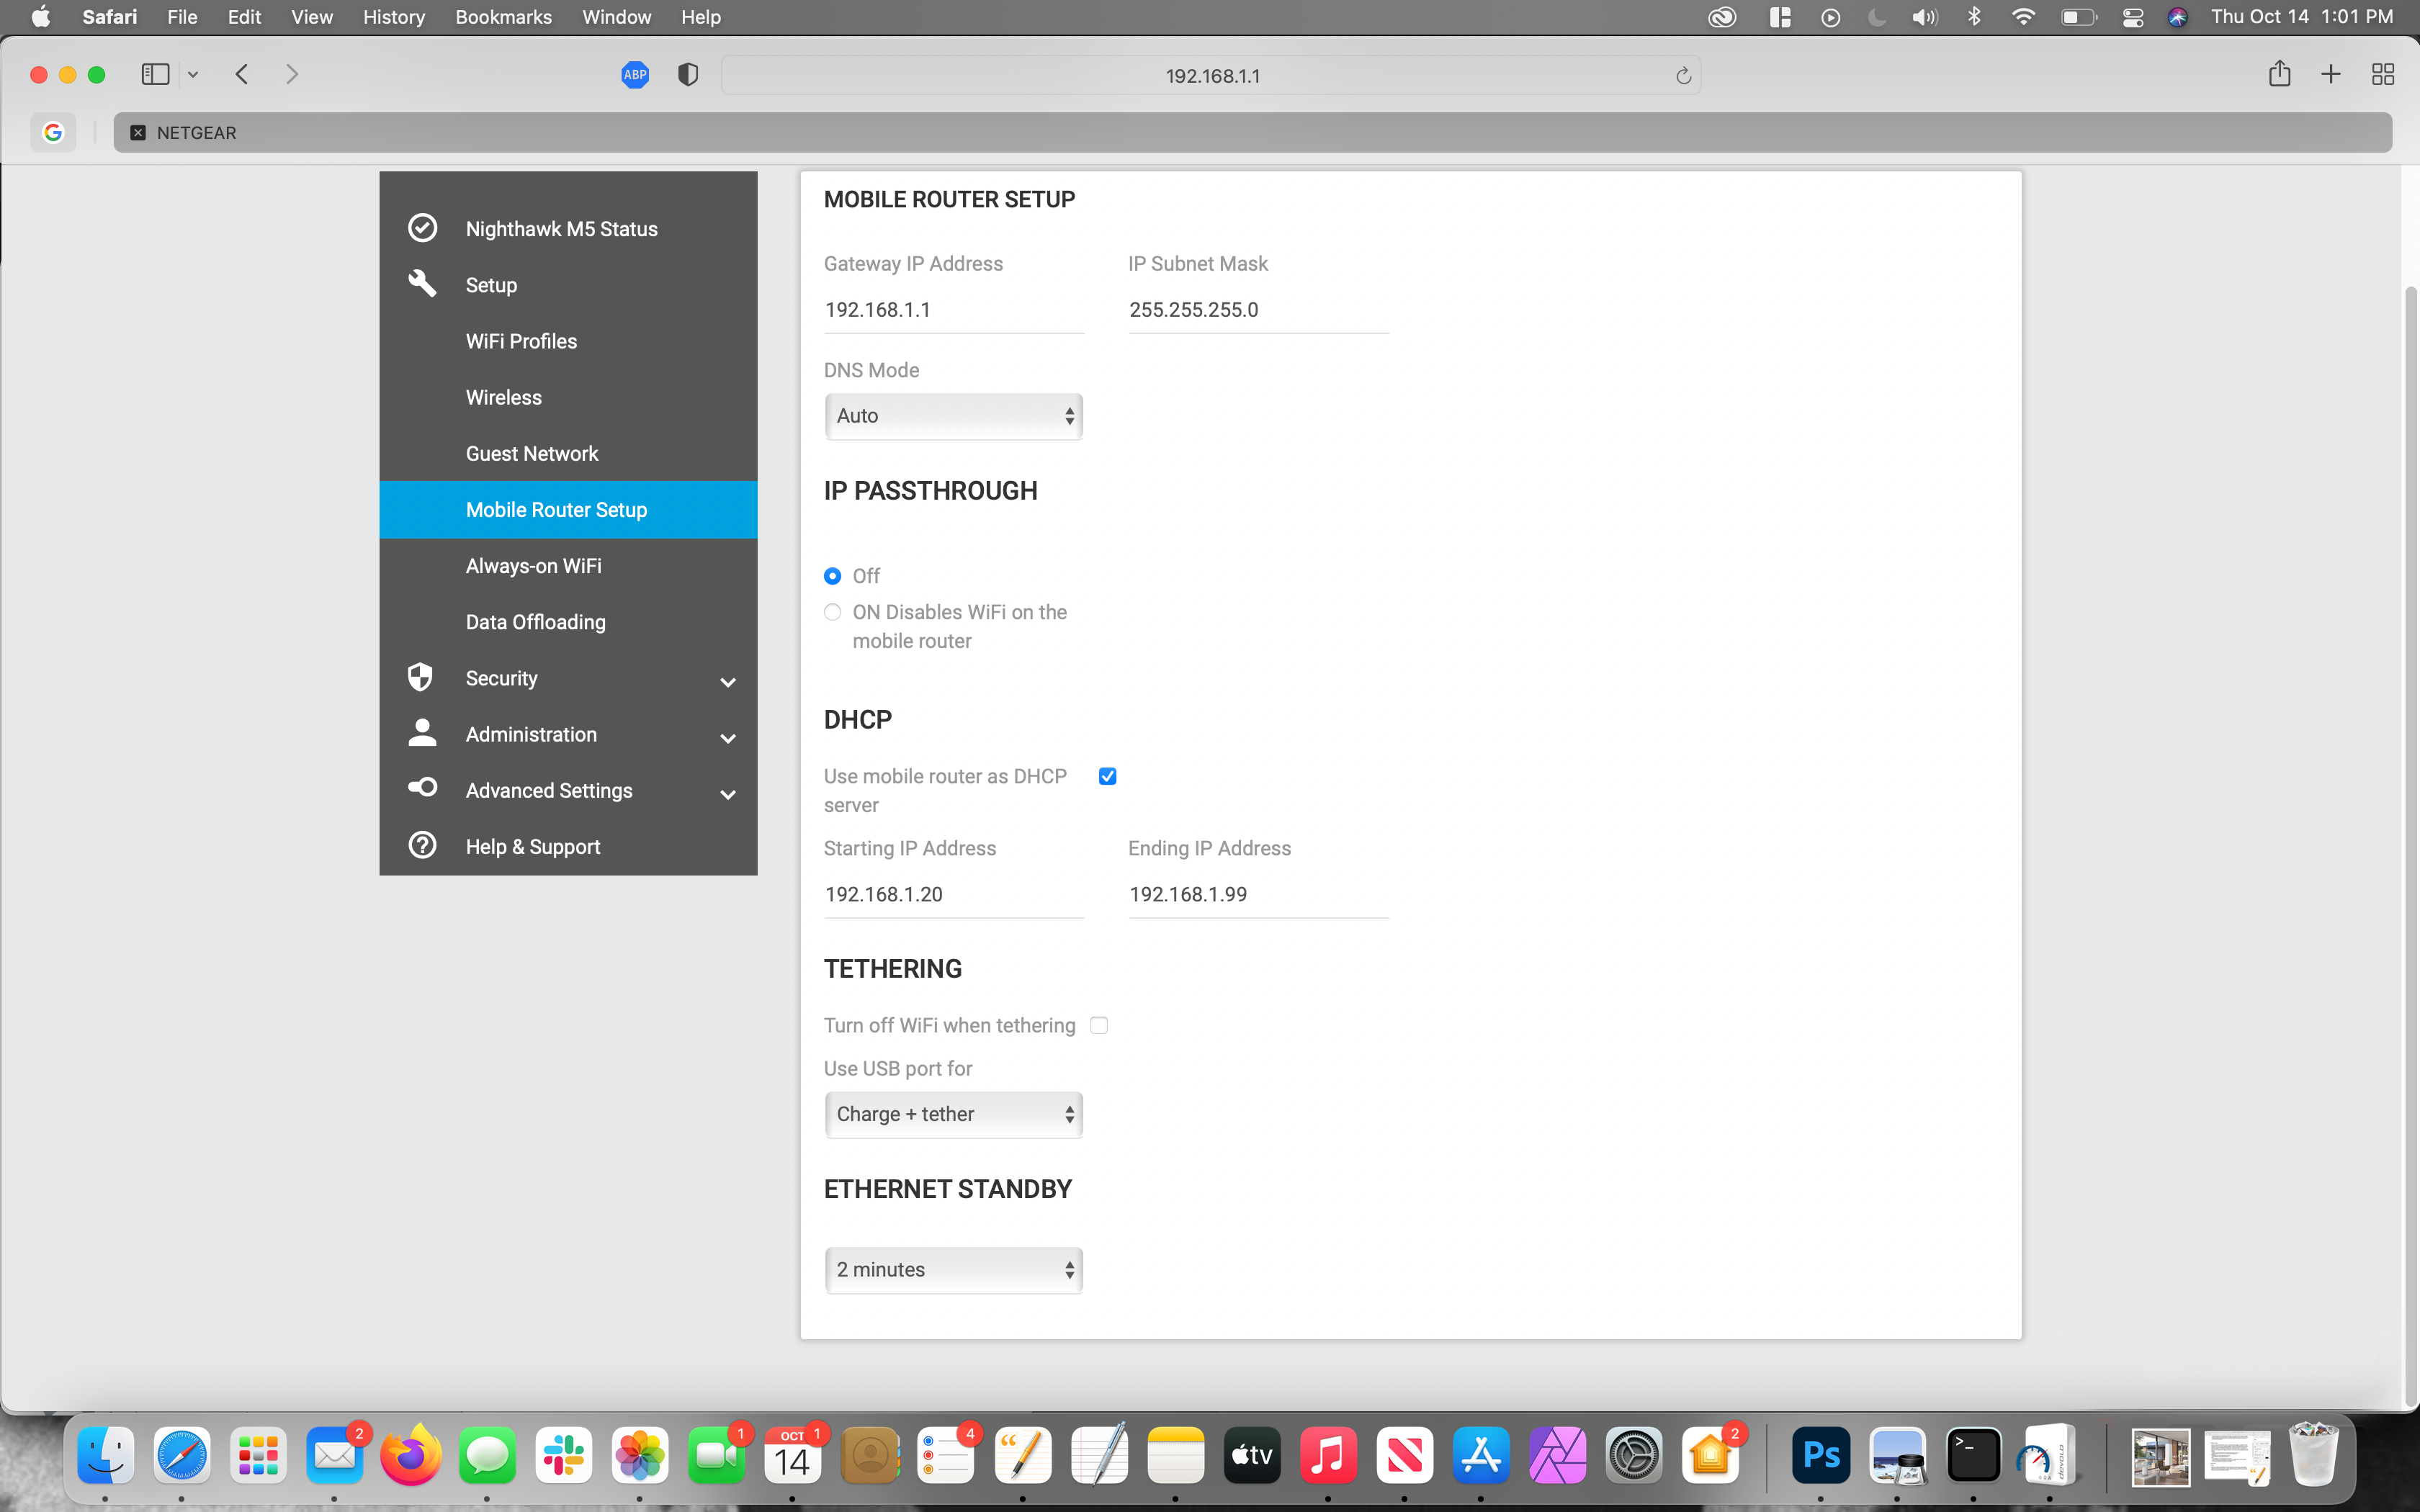Show the tab overview grid icon

coord(2382,74)
